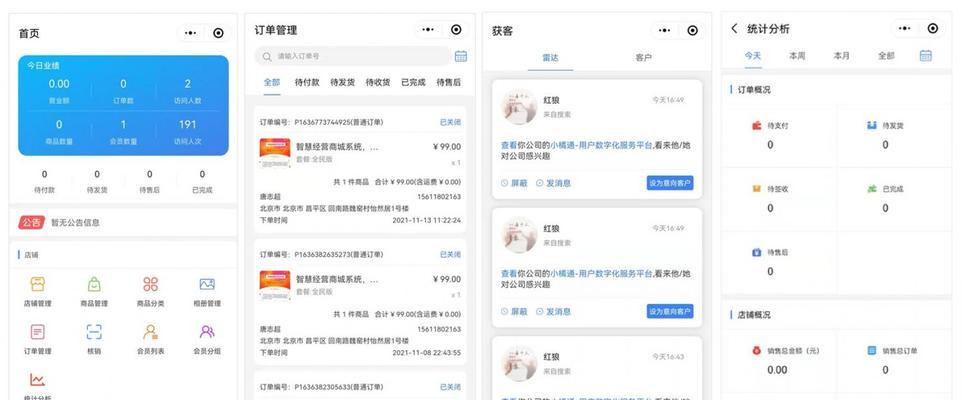Select the 全部 tab in 统计分析
The image size is (962, 400).
[886, 56]
